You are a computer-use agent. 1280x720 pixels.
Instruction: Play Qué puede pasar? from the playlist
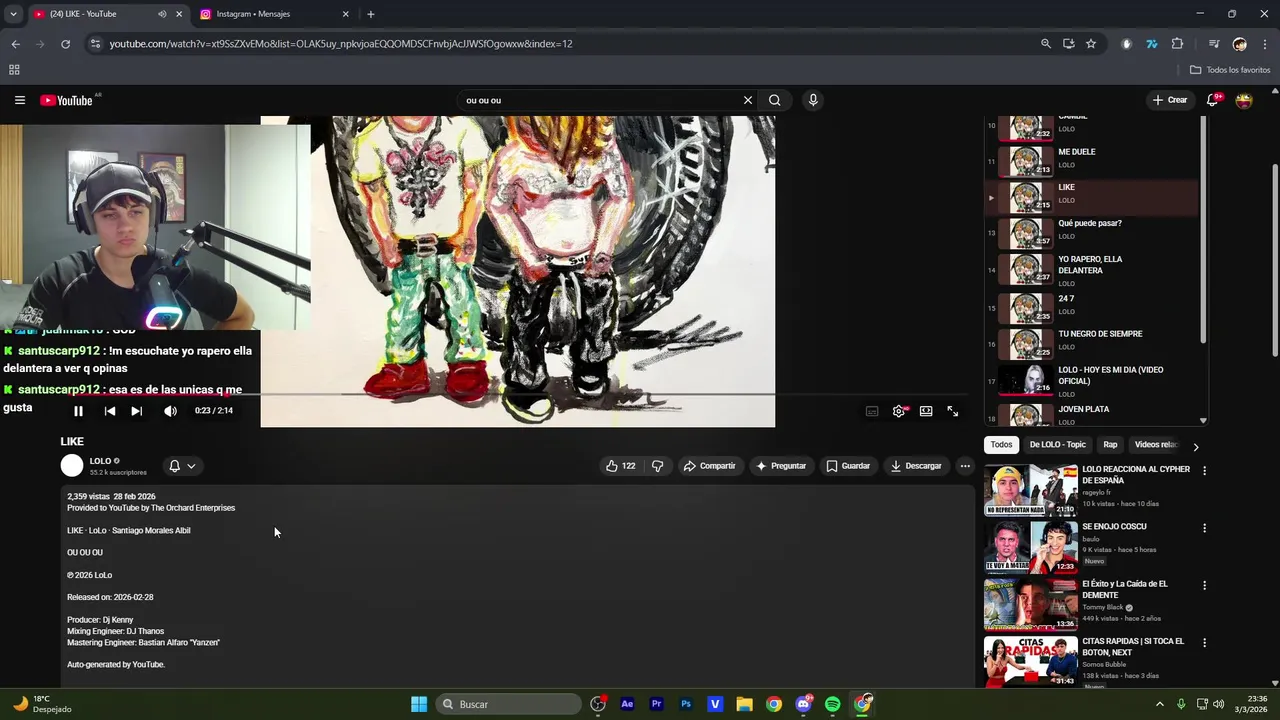(1092, 233)
